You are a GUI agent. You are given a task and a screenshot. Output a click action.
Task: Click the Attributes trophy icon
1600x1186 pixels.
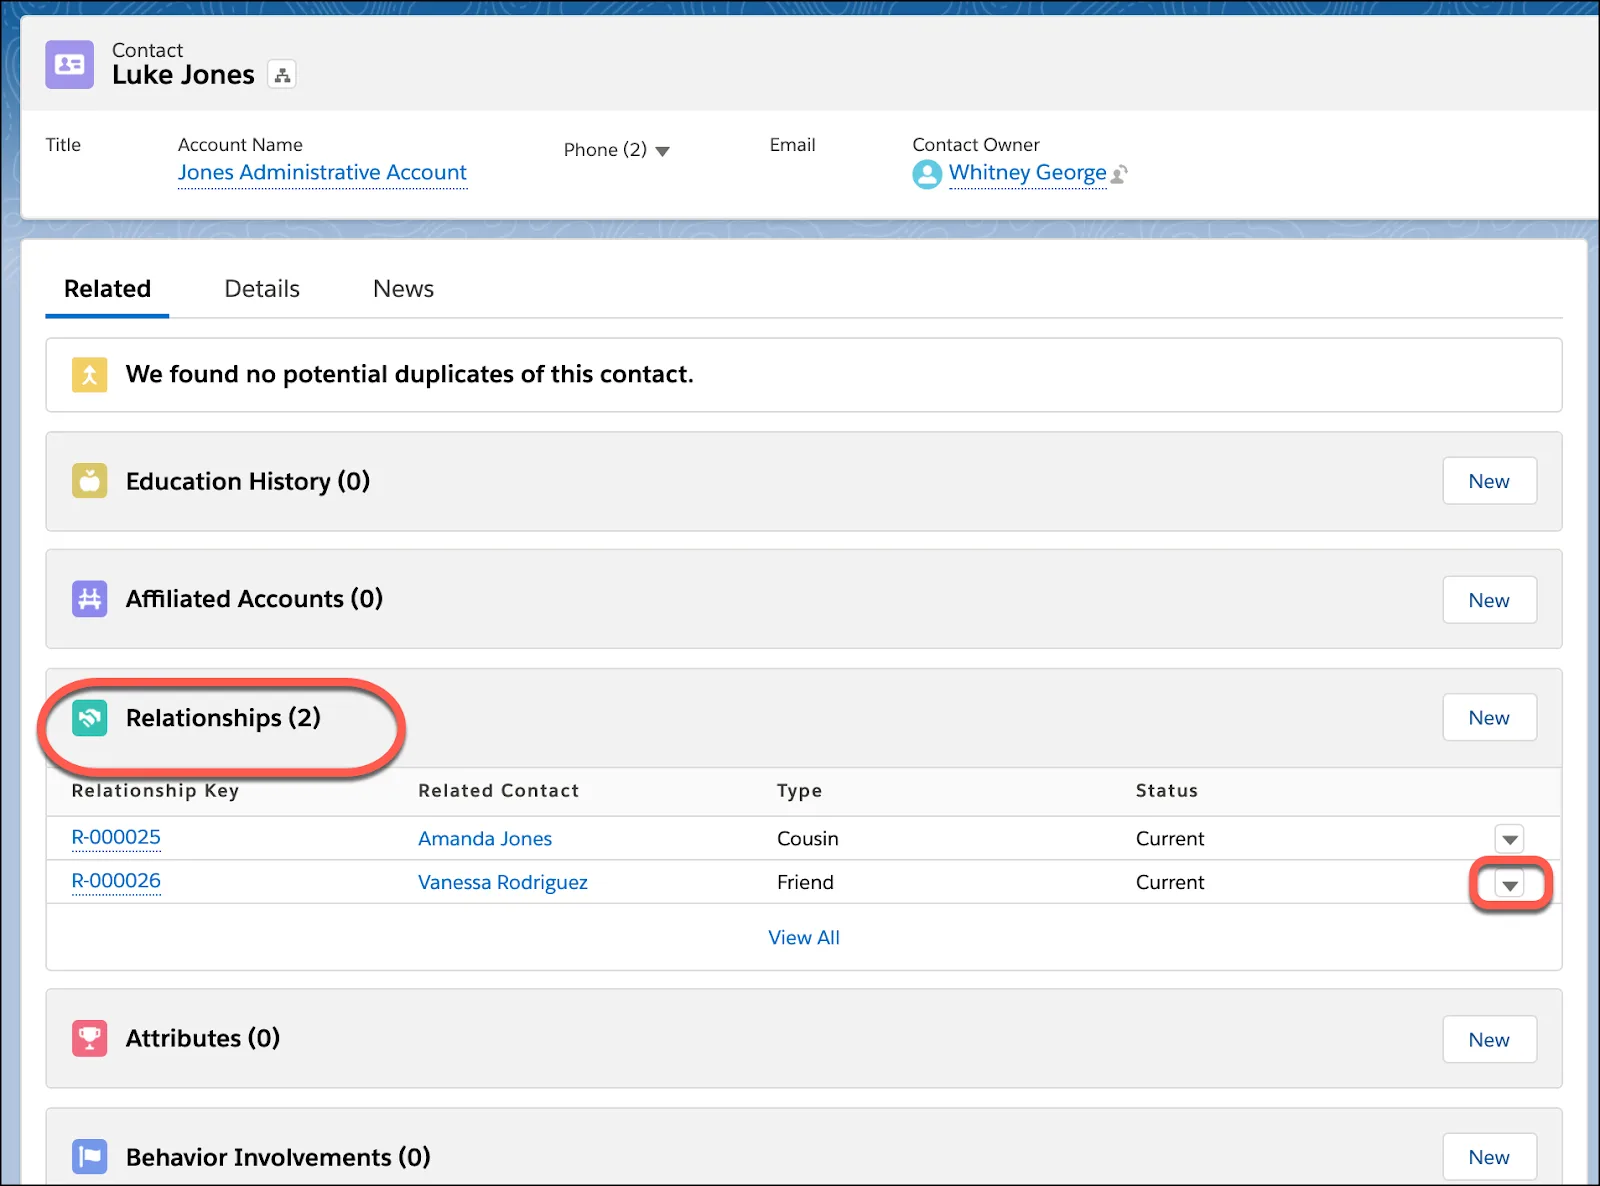[x=89, y=1038]
